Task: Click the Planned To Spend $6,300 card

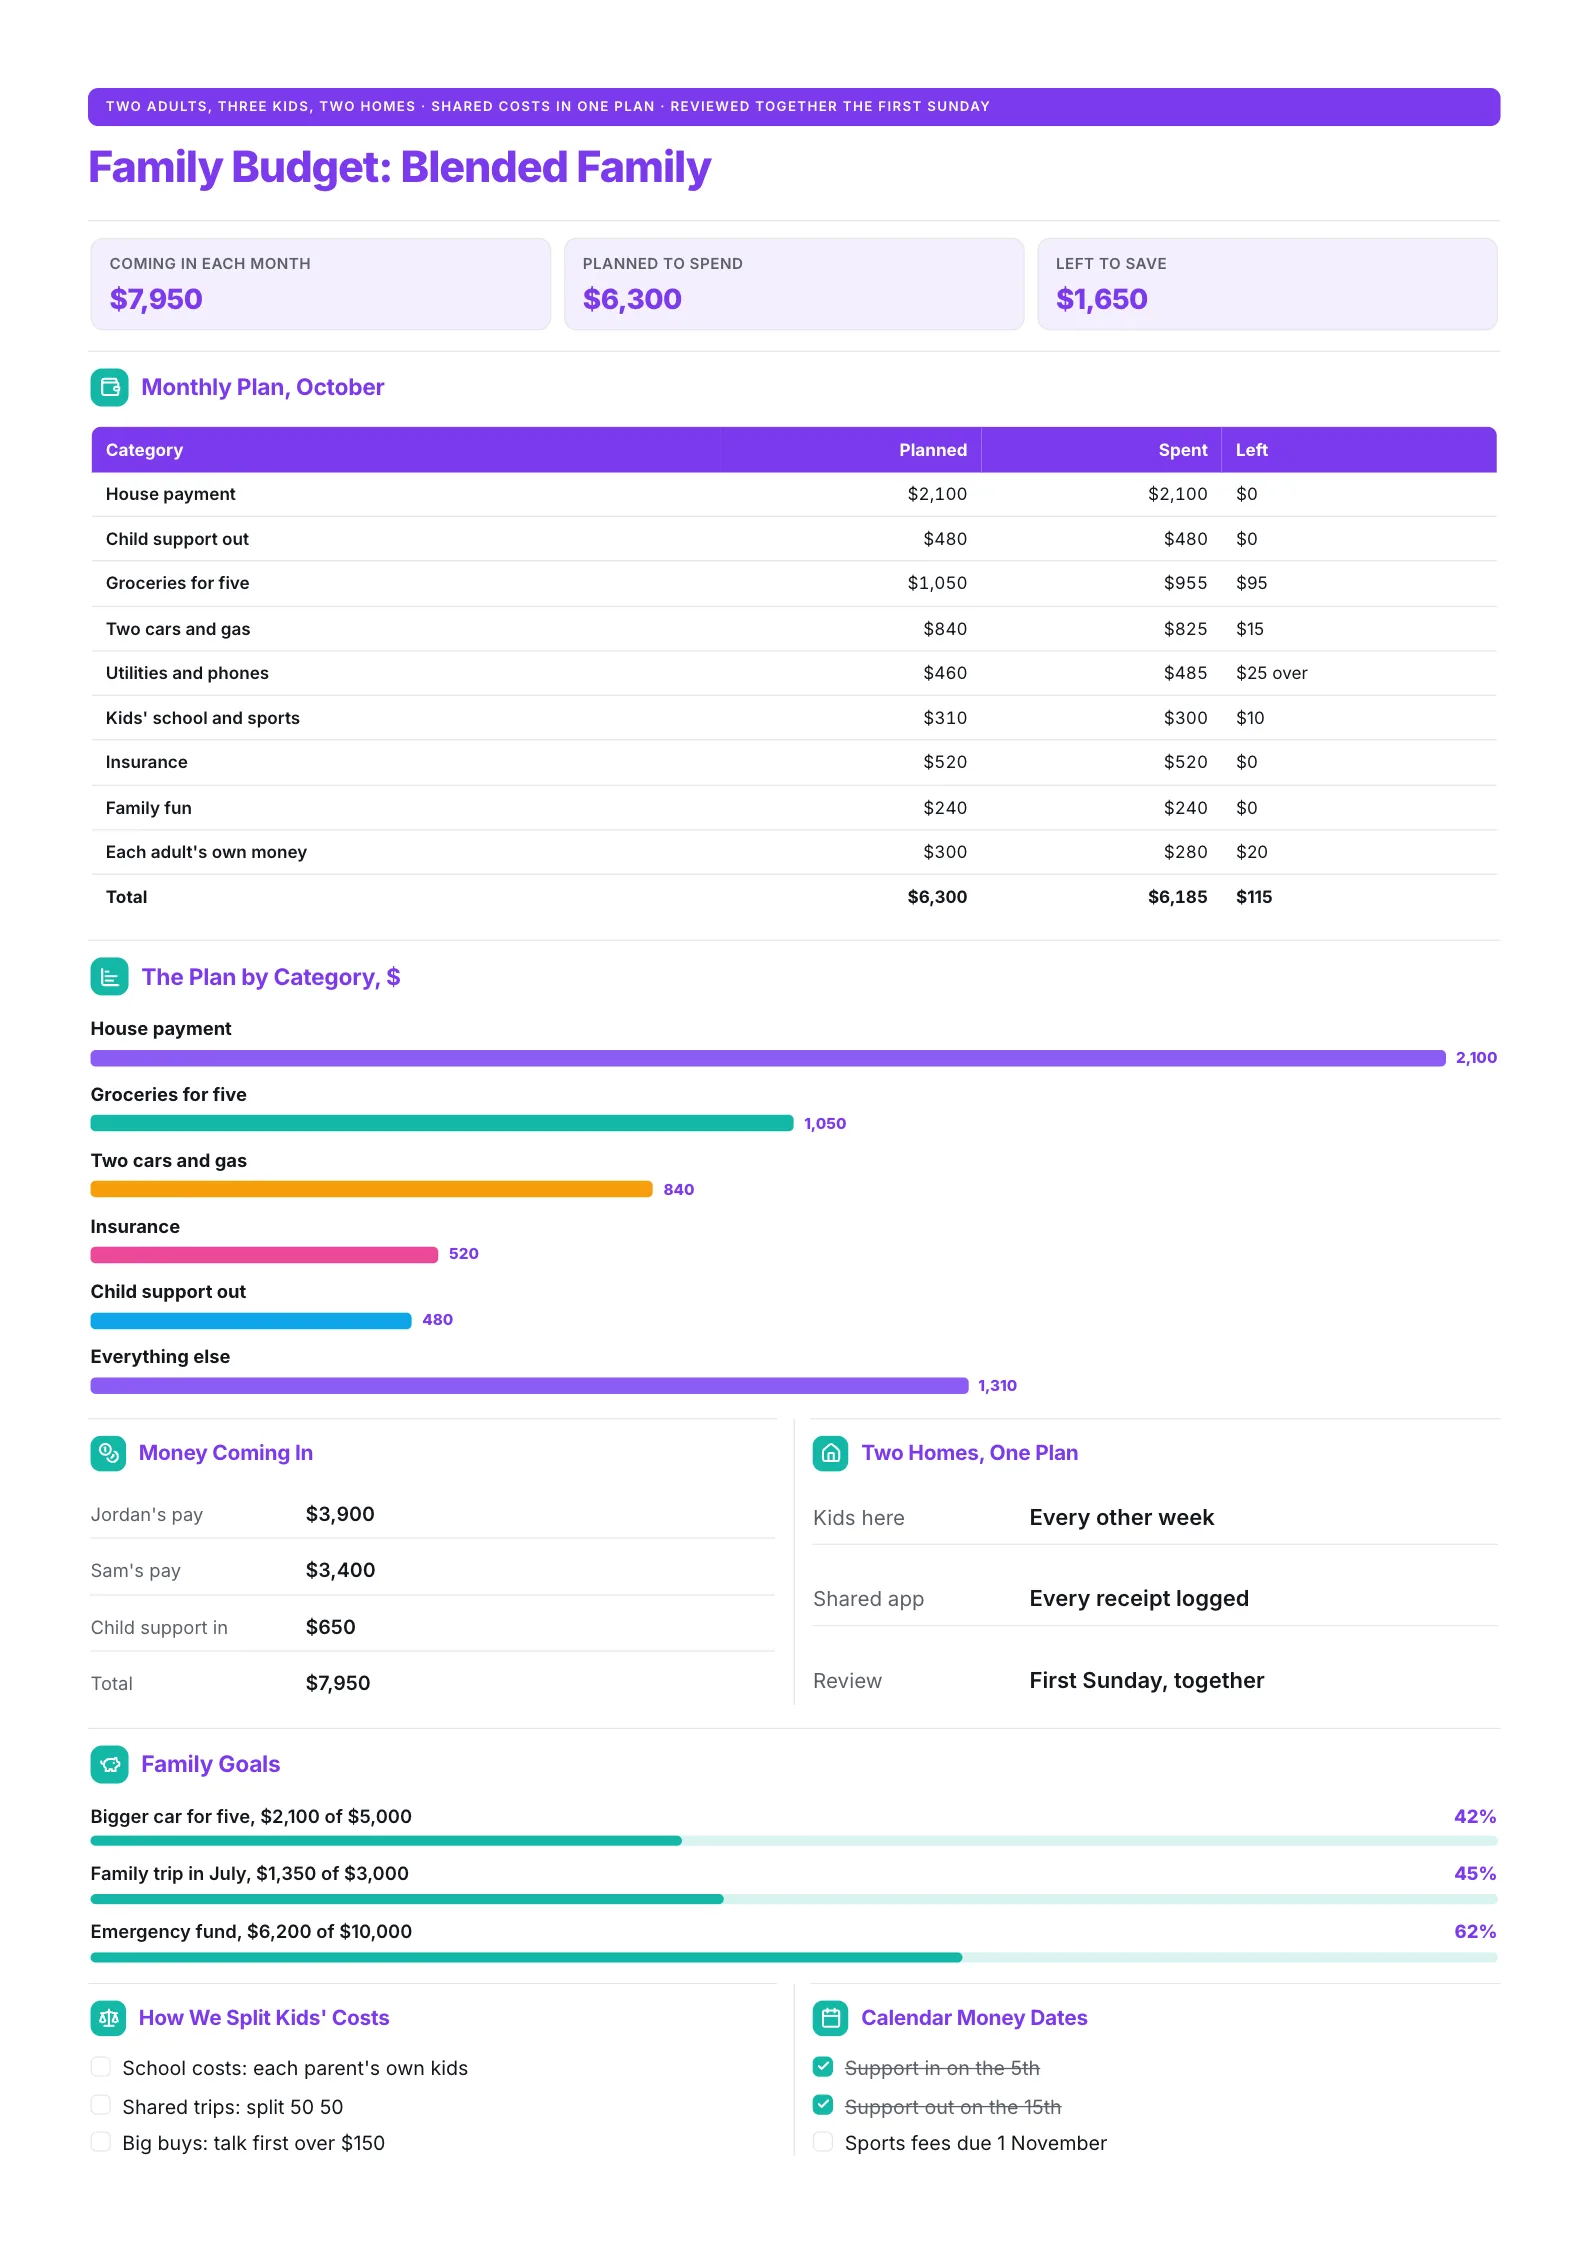Action: [794, 284]
